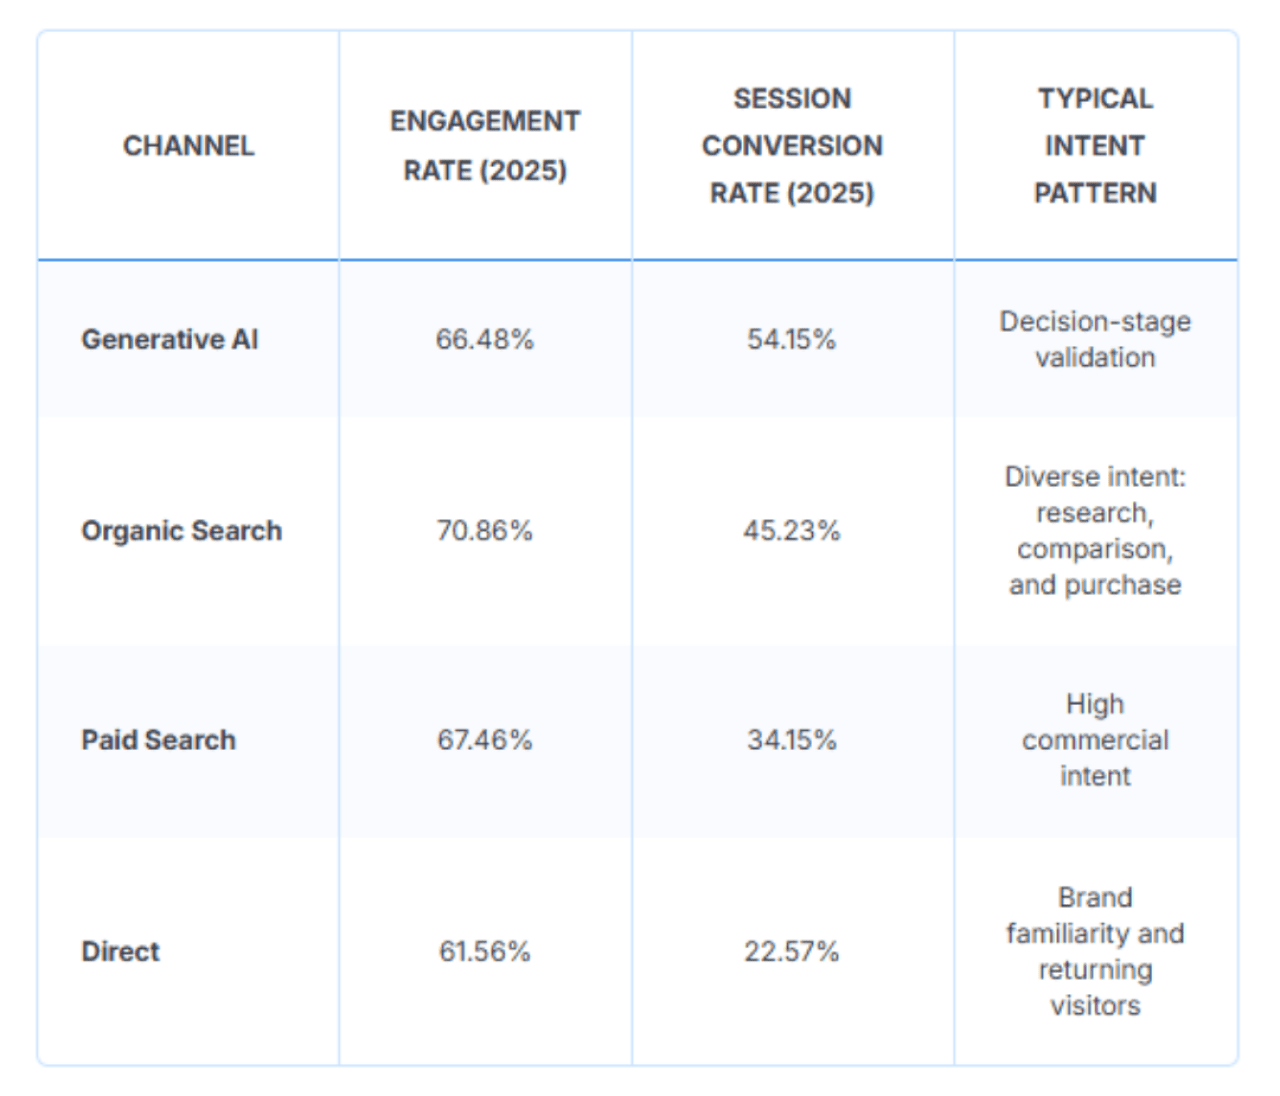The image size is (1280, 1096).
Task: Select the Diverse intent description cell
Action: coord(1095,531)
